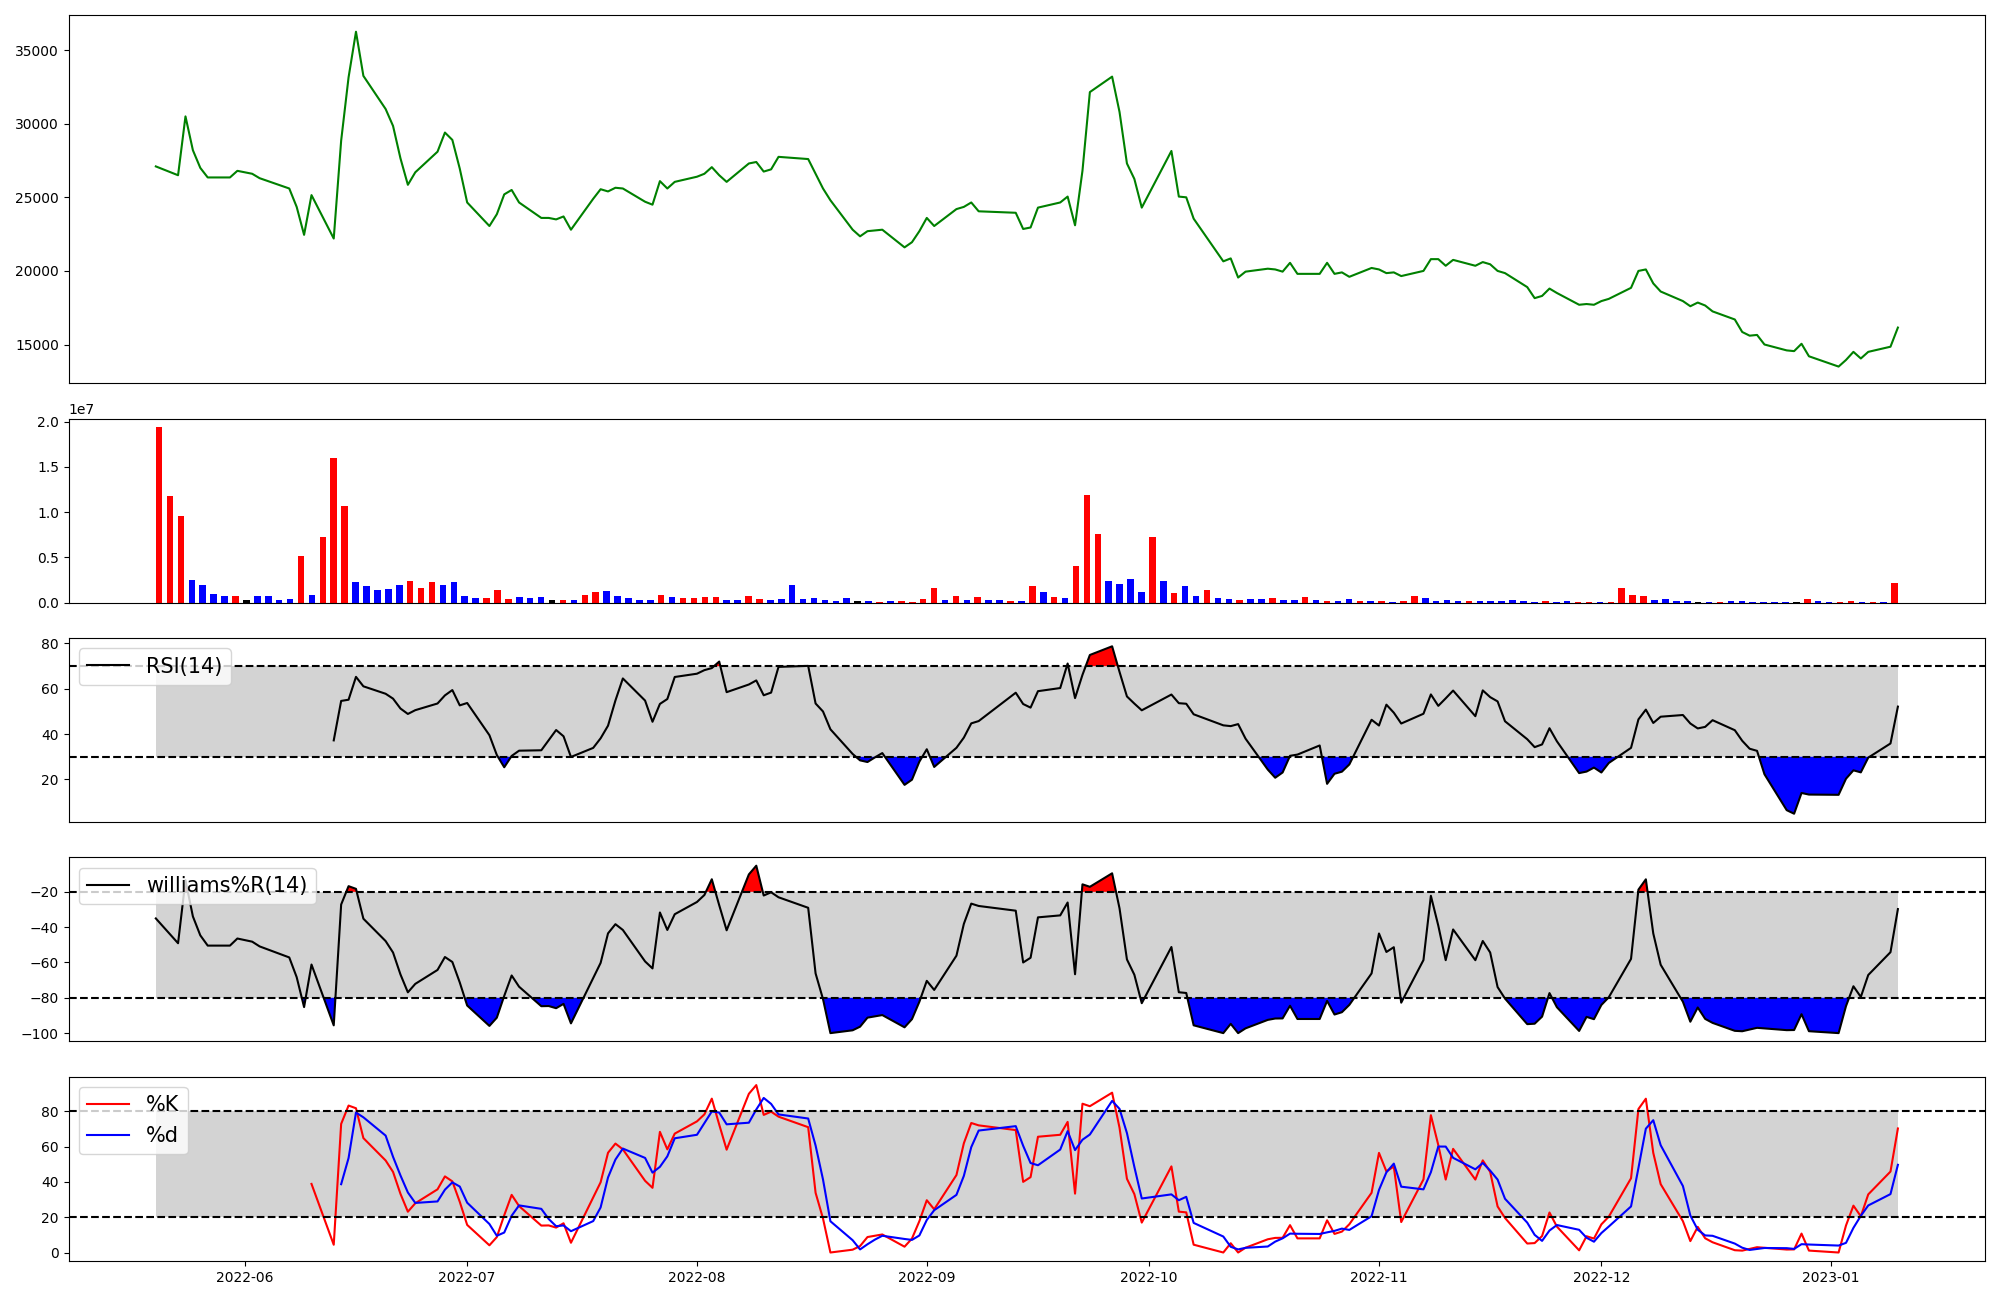Click the 1e7 volume scale label
Screen dimensions: 2000x1300
coord(81,409)
